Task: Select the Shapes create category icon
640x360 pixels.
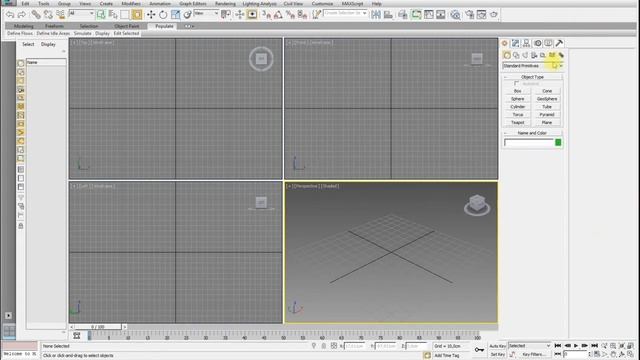Action: coord(516,55)
